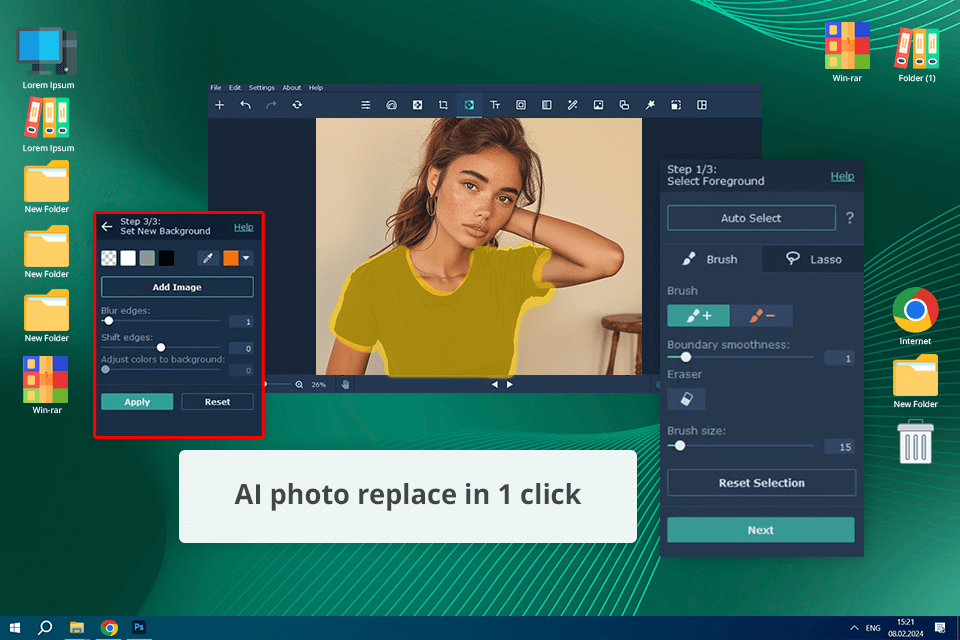Open Photoshop from the Windows taskbar

(140, 627)
